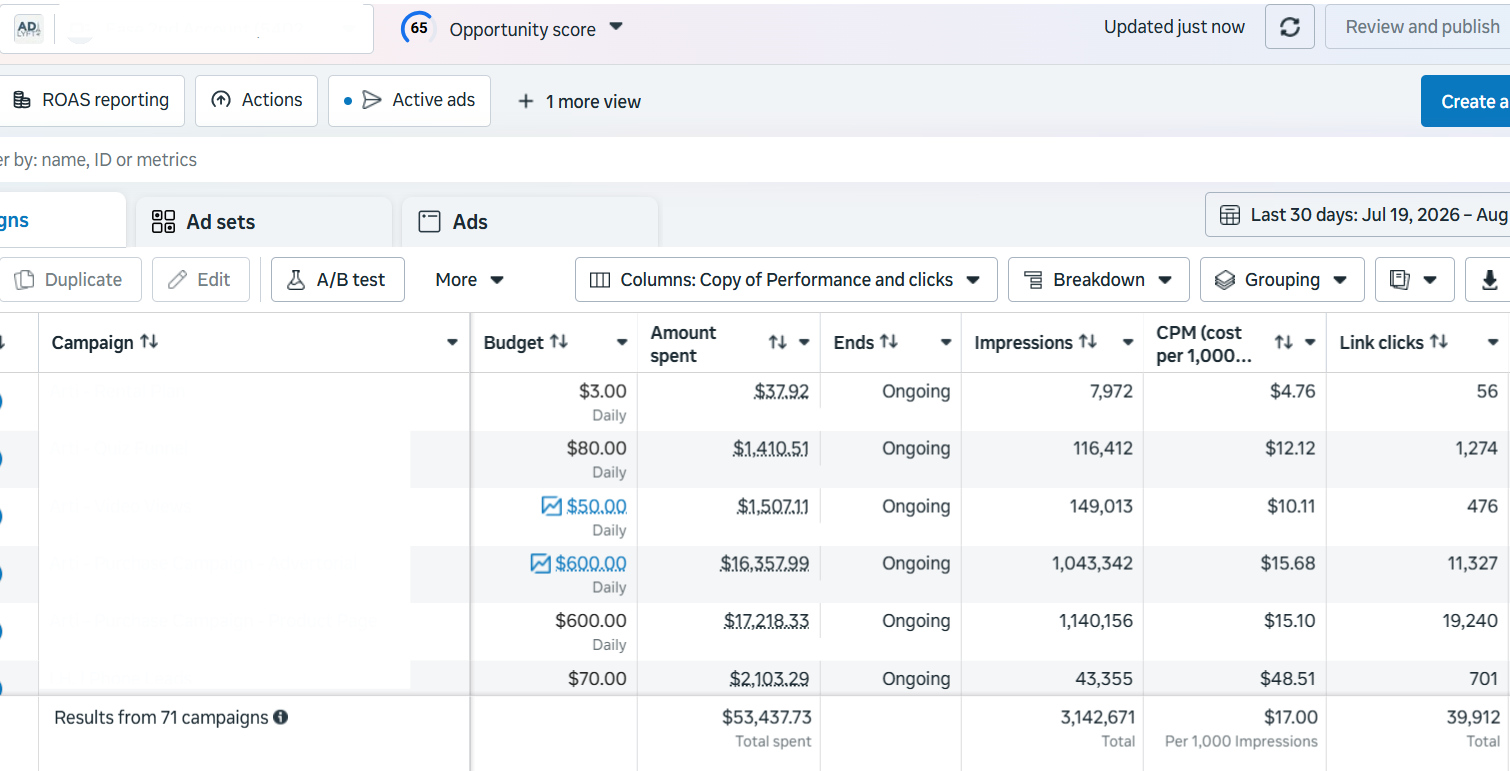This screenshot has height=771, width=1510.
Task: Click the budget trend icon beside $50.00
Action: 551,506
